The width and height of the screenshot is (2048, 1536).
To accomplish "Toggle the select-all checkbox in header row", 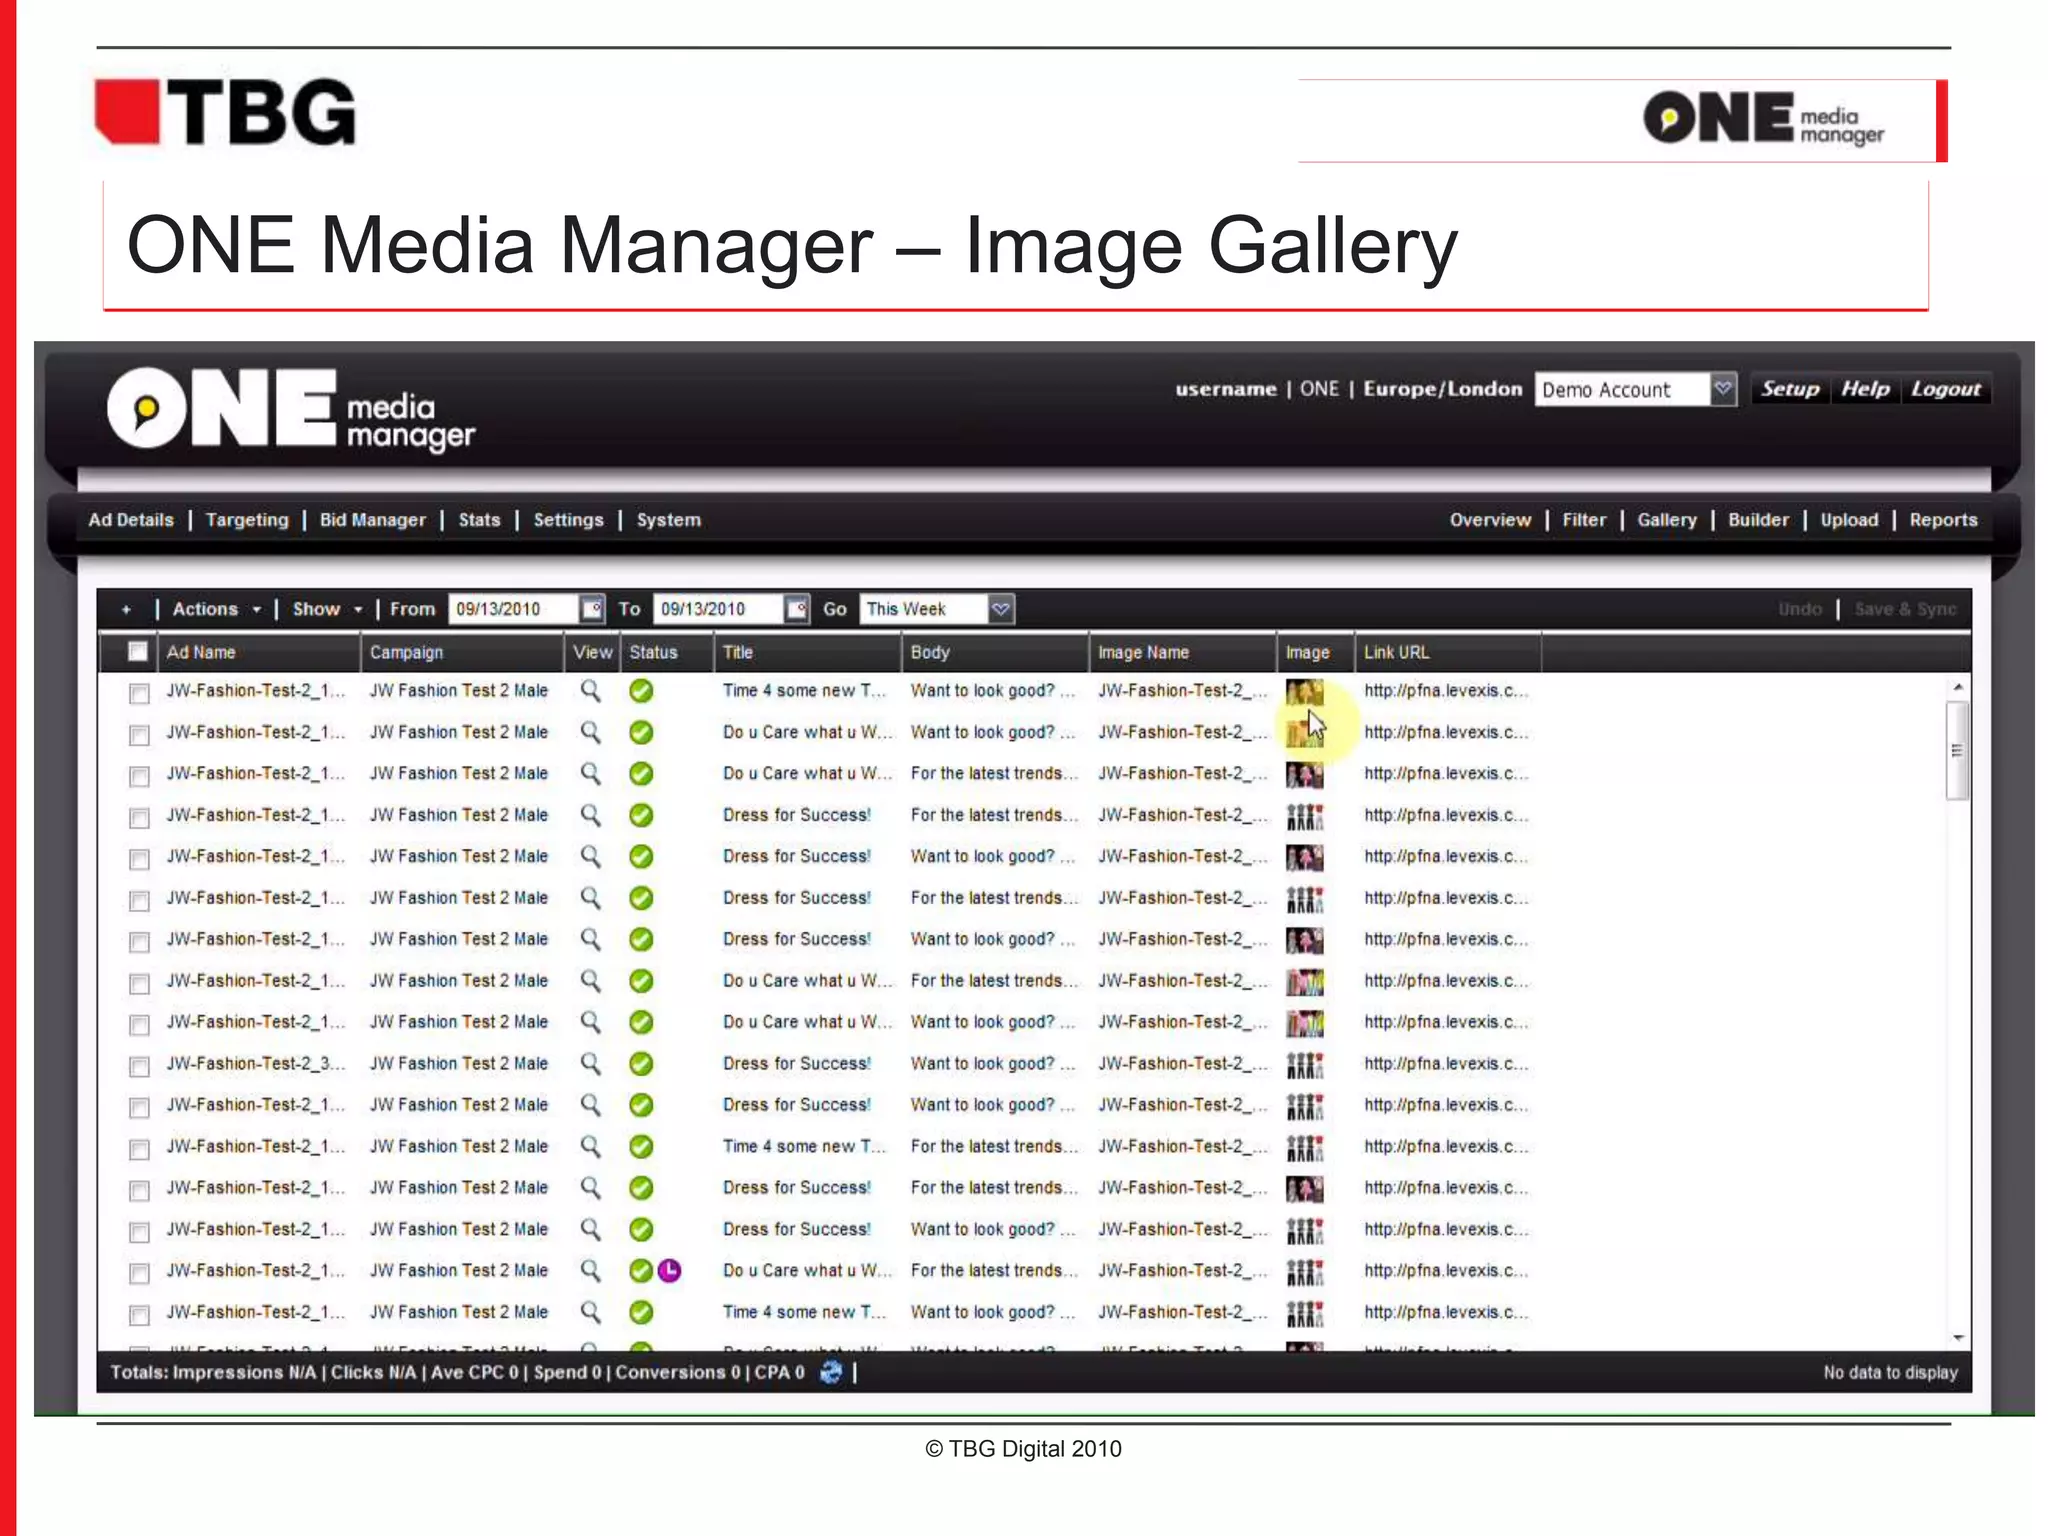I will (x=138, y=652).
